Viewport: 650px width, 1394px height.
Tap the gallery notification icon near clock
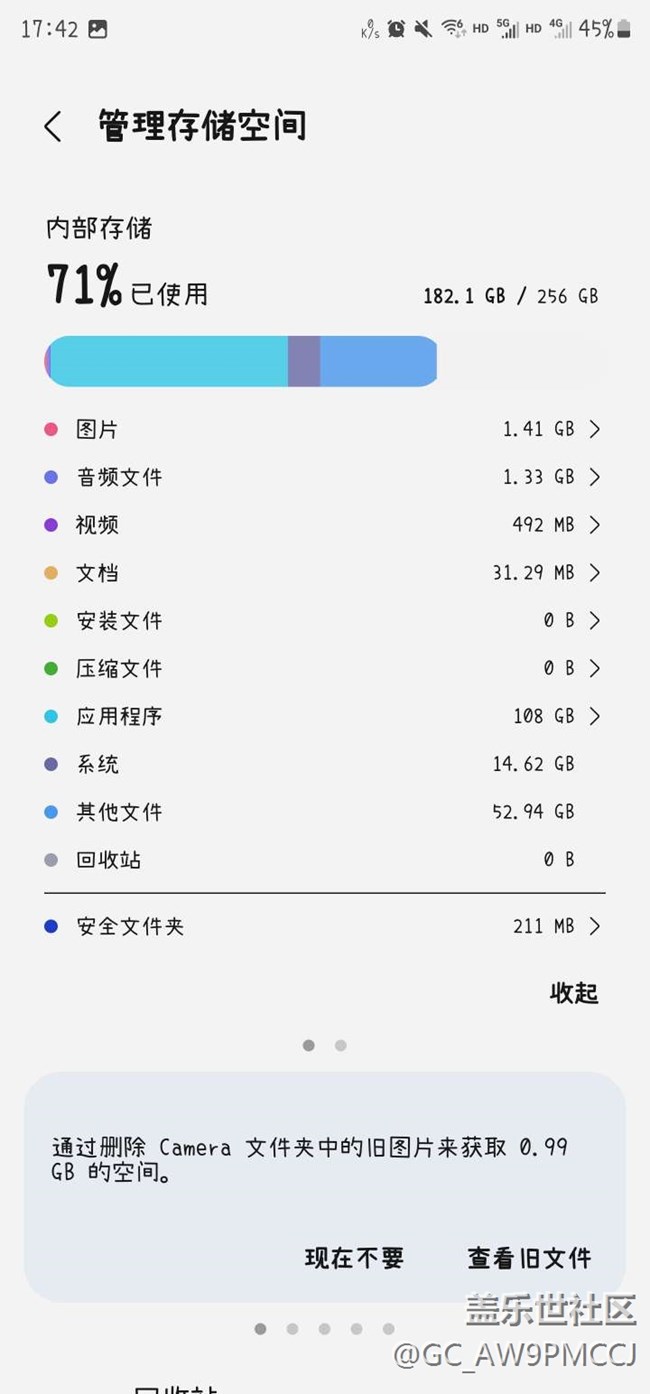click(97, 29)
